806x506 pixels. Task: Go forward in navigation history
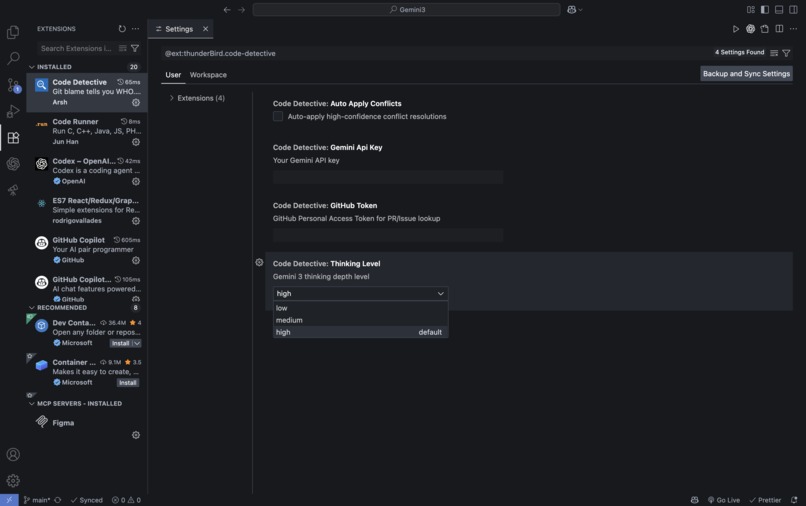(x=242, y=10)
